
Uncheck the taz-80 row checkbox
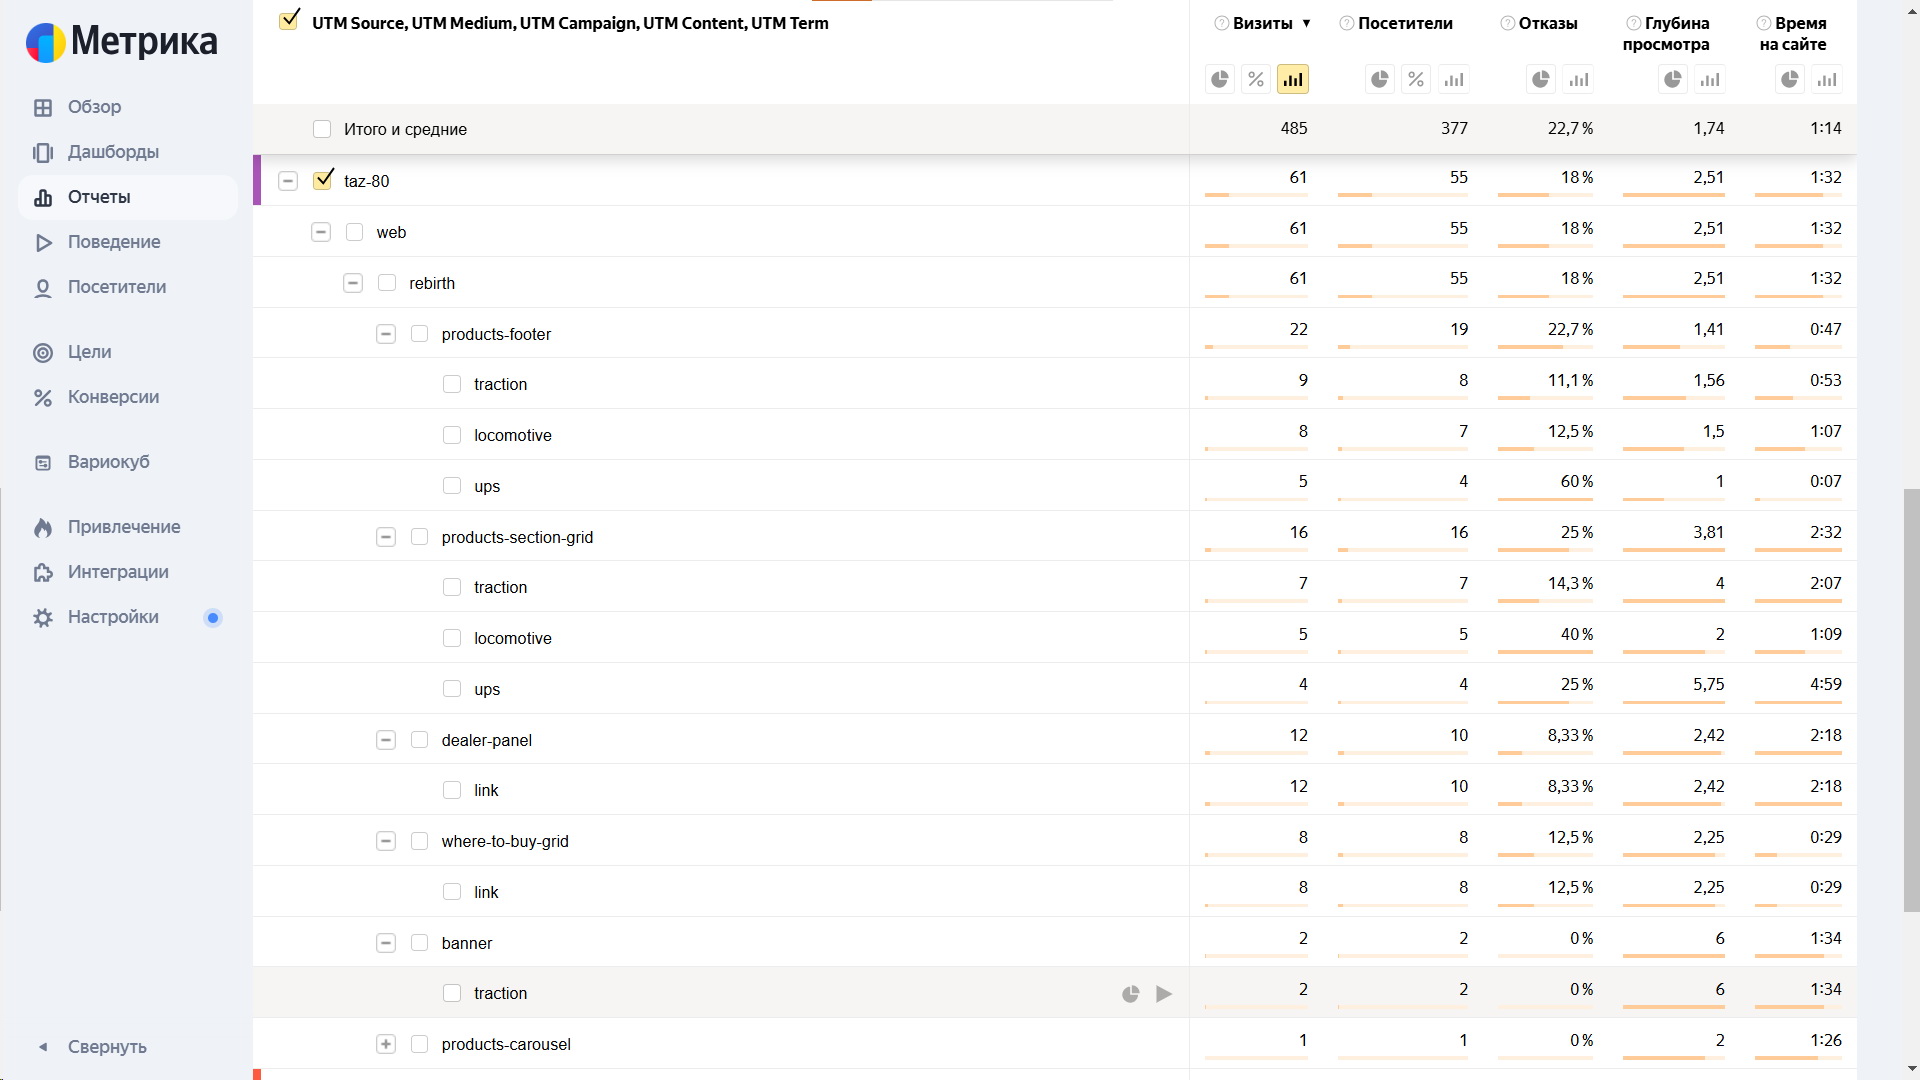(323, 181)
